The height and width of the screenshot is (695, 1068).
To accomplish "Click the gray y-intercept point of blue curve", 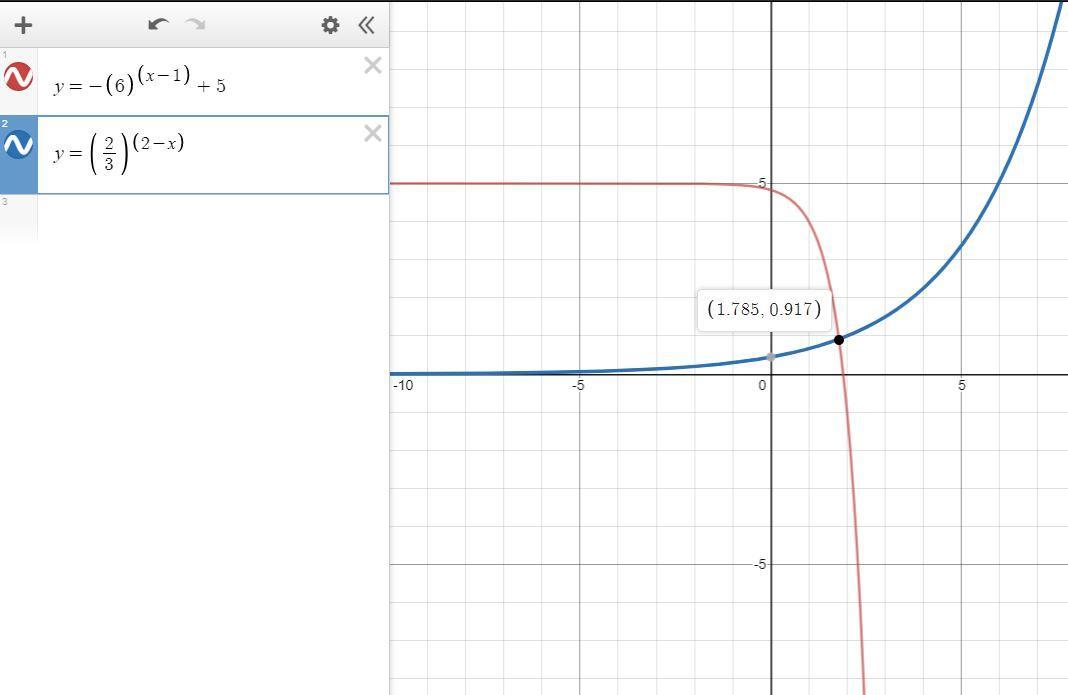I will [770, 357].
